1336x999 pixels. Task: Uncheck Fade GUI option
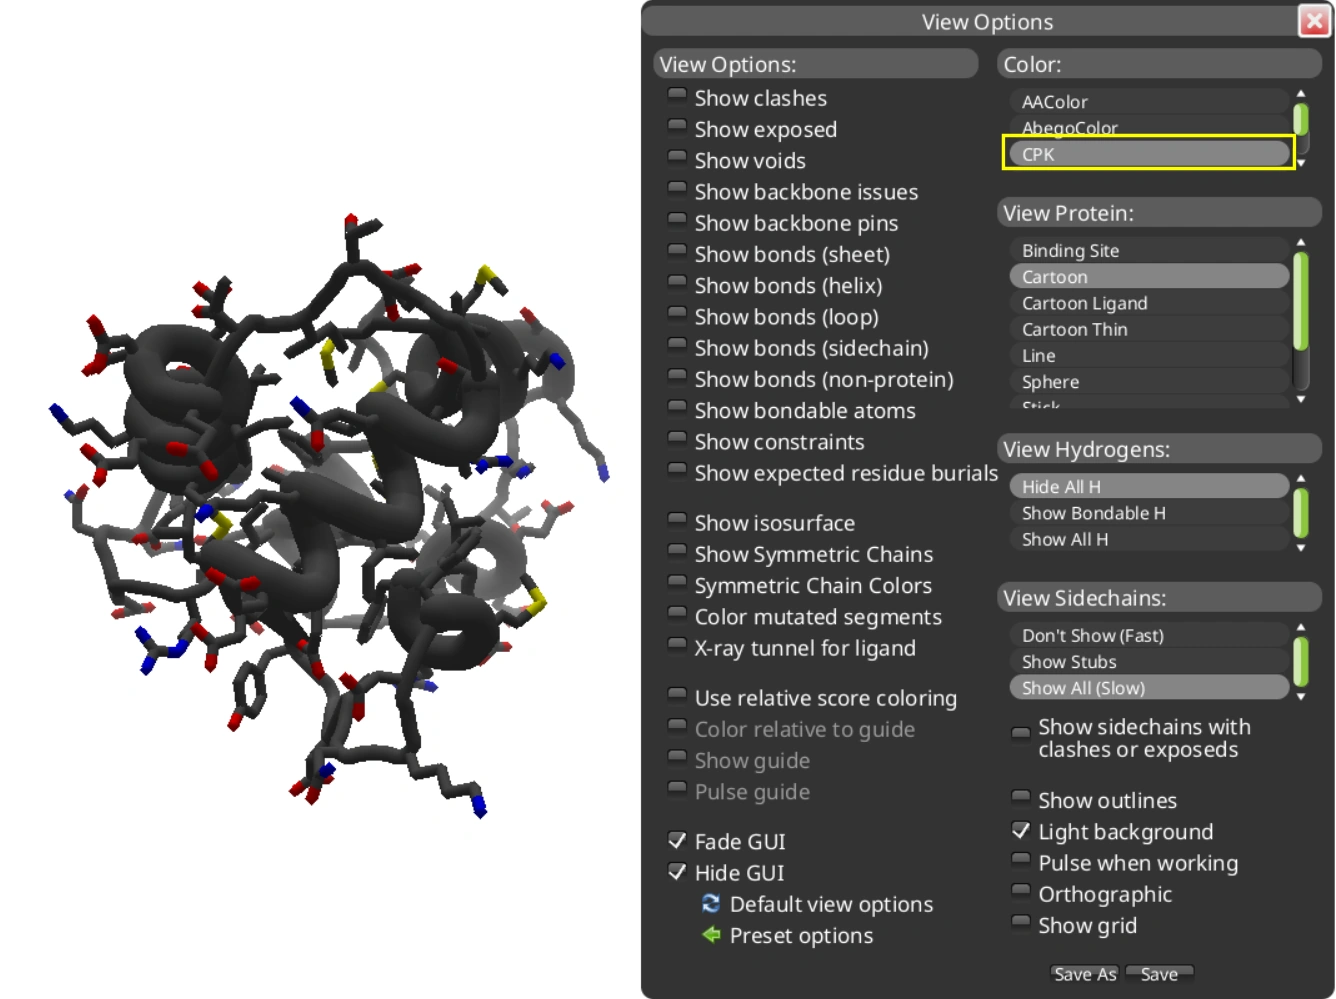pyautogui.click(x=677, y=840)
